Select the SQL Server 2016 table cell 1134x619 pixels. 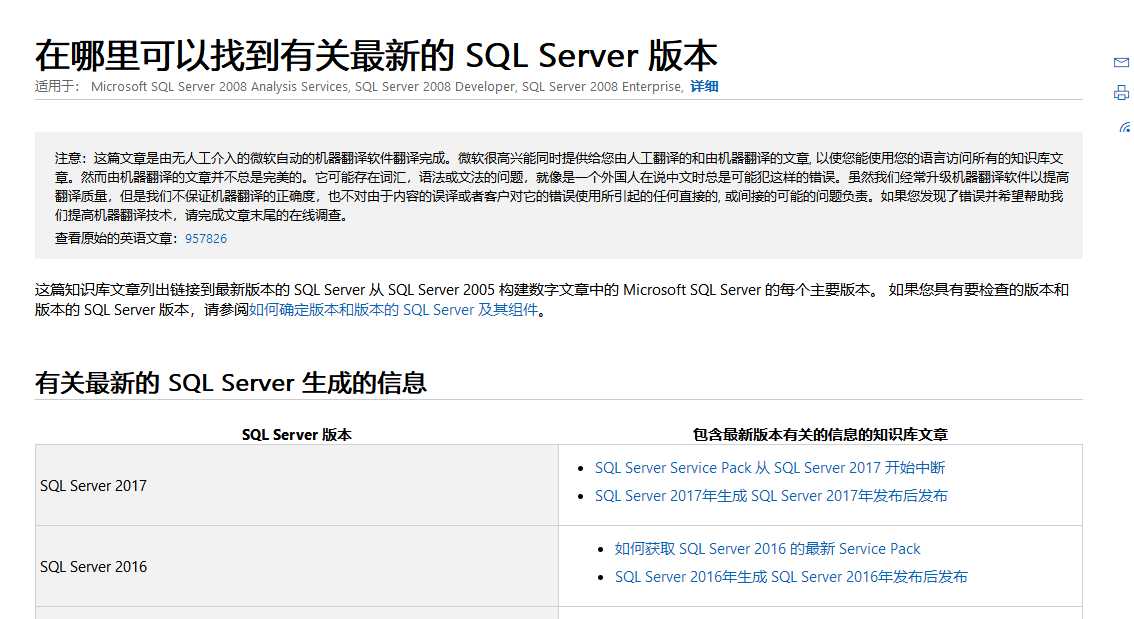(x=297, y=566)
